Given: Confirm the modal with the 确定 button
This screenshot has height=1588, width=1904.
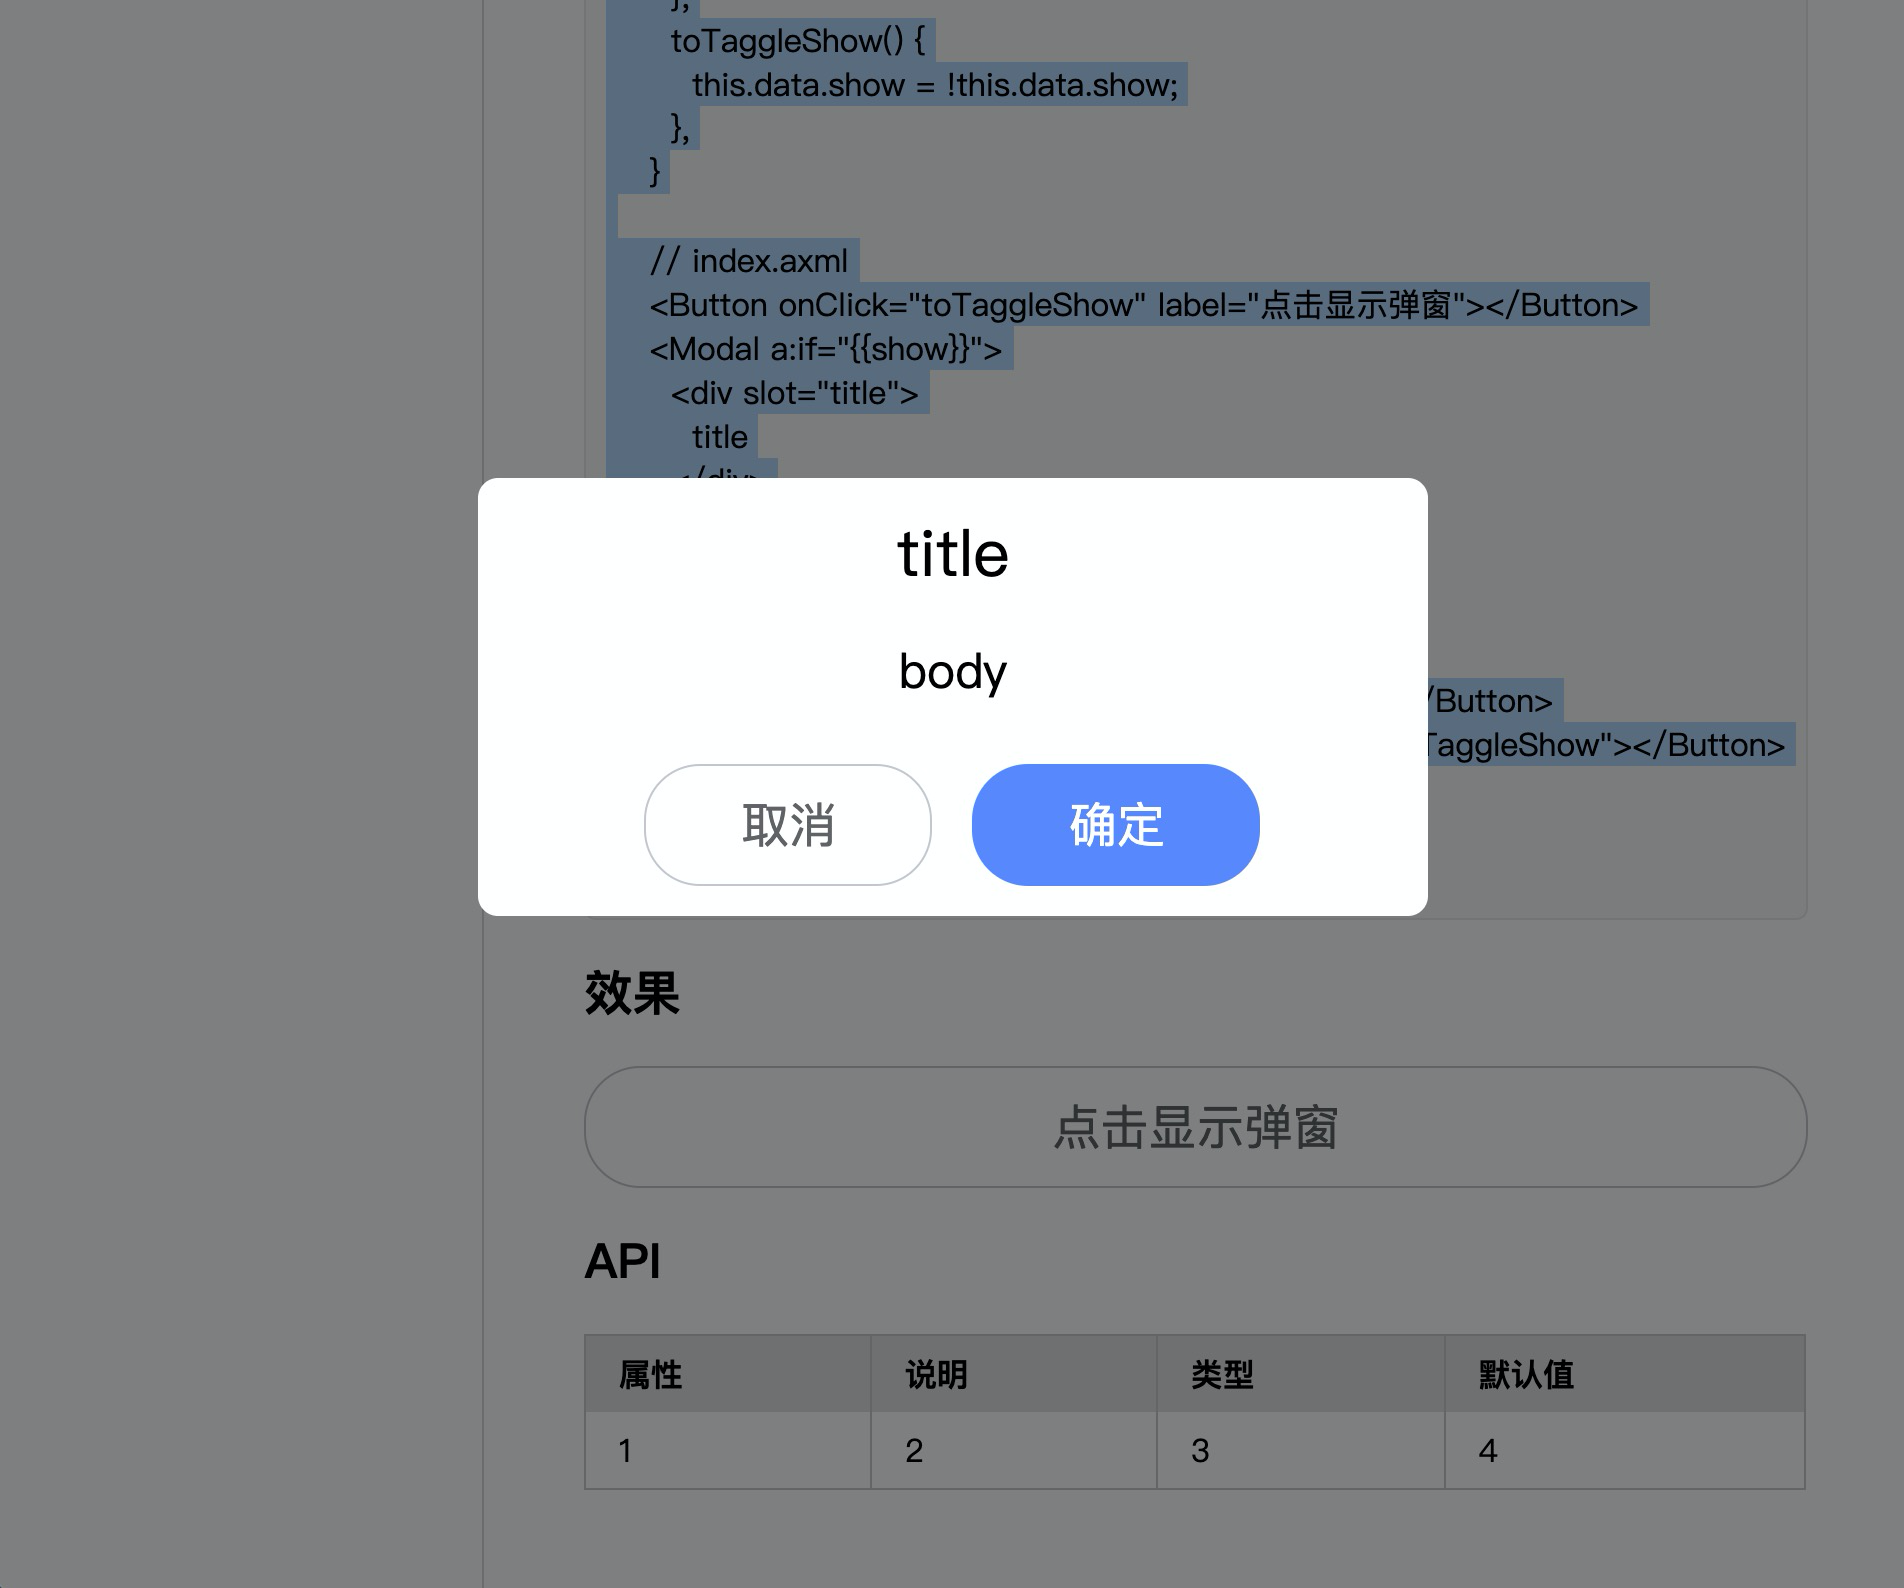Looking at the screenshot, I should click(1115, 825).
